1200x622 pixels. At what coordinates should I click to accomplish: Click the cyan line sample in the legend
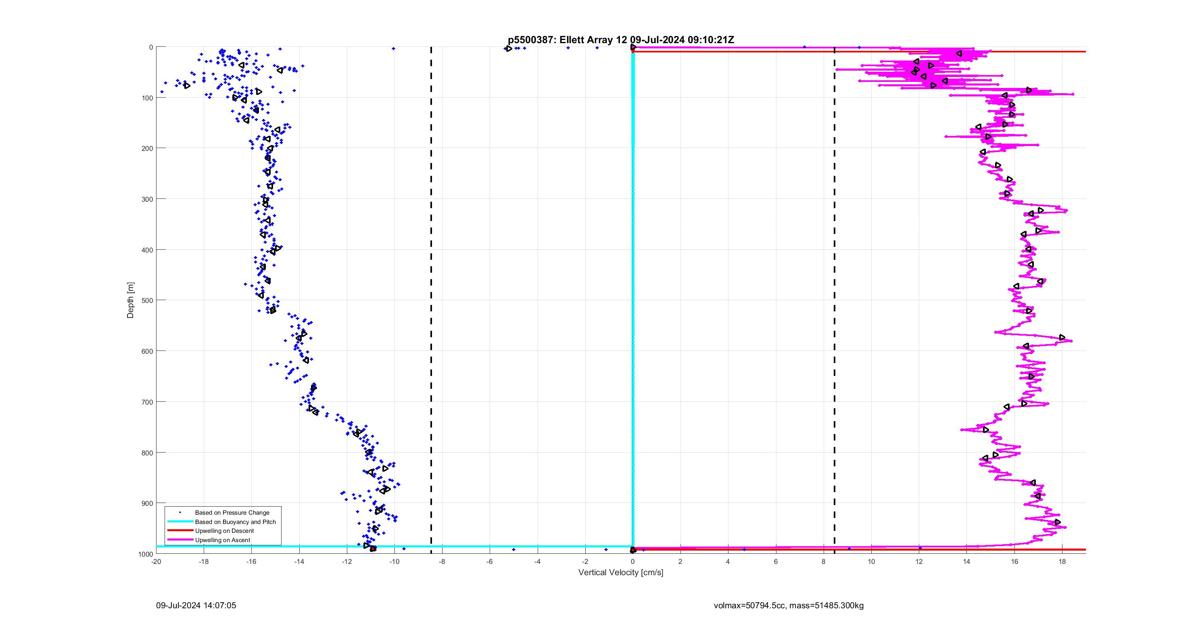click(179, 521)
